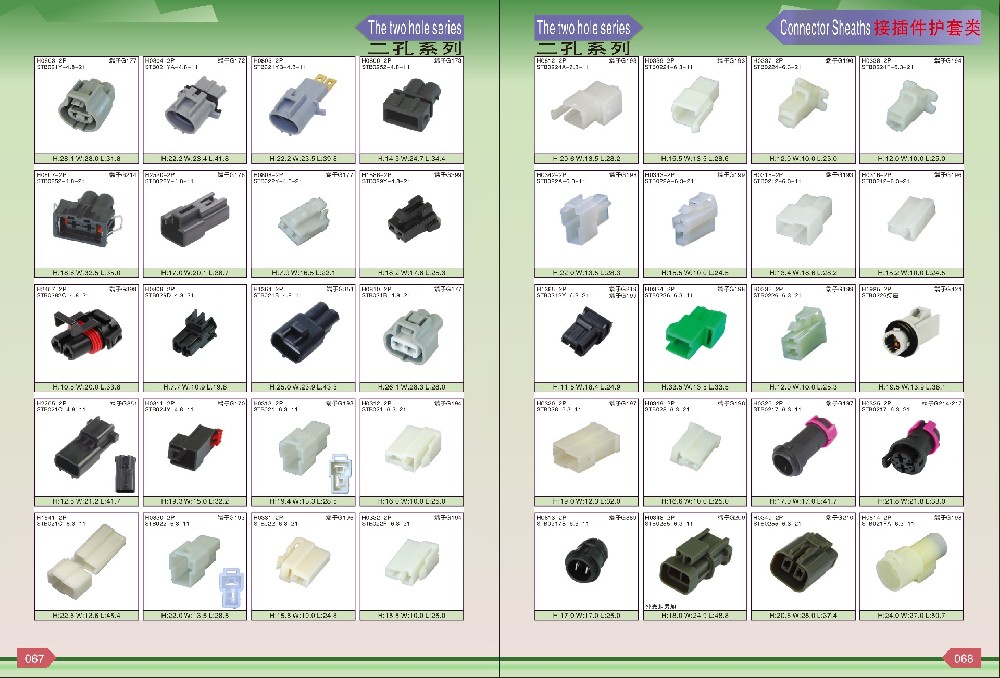Click the red '接插件护套类' heading text
1000x678 pixels.
click(927, 28)
